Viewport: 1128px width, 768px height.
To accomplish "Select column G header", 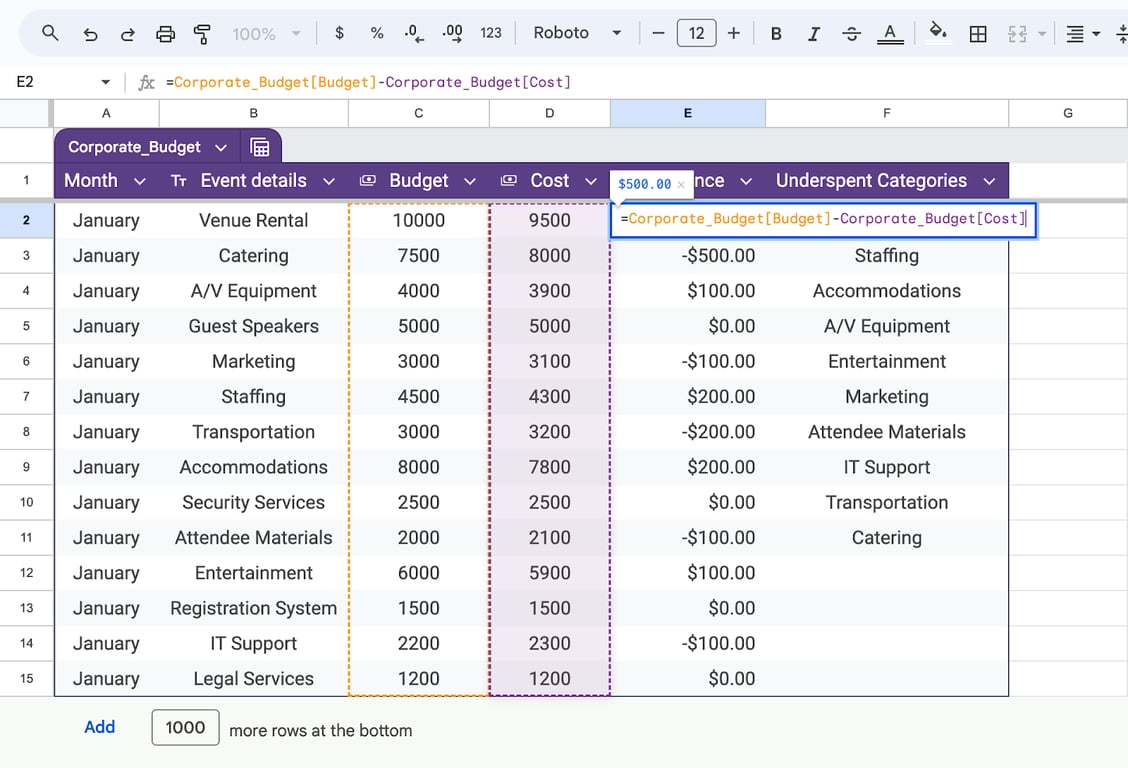I will pyautogui.click(x=1068, y=113).
